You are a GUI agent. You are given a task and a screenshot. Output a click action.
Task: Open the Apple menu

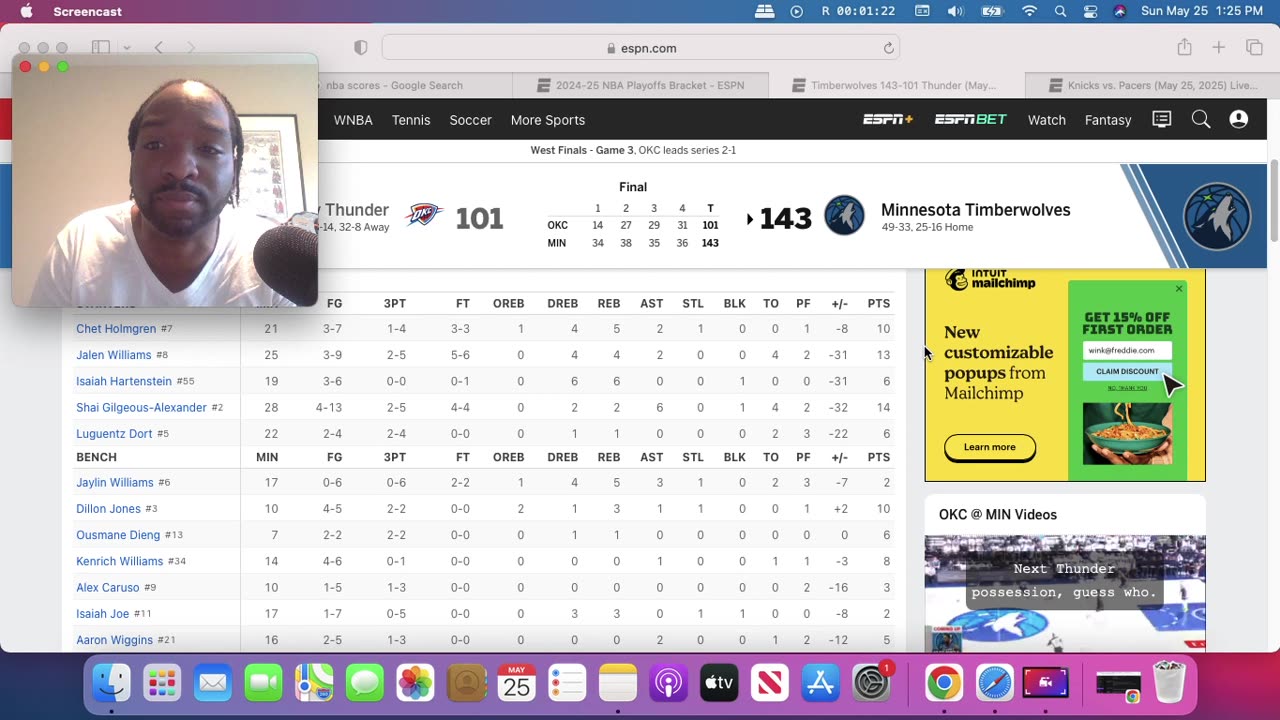[x=26, y=11]
